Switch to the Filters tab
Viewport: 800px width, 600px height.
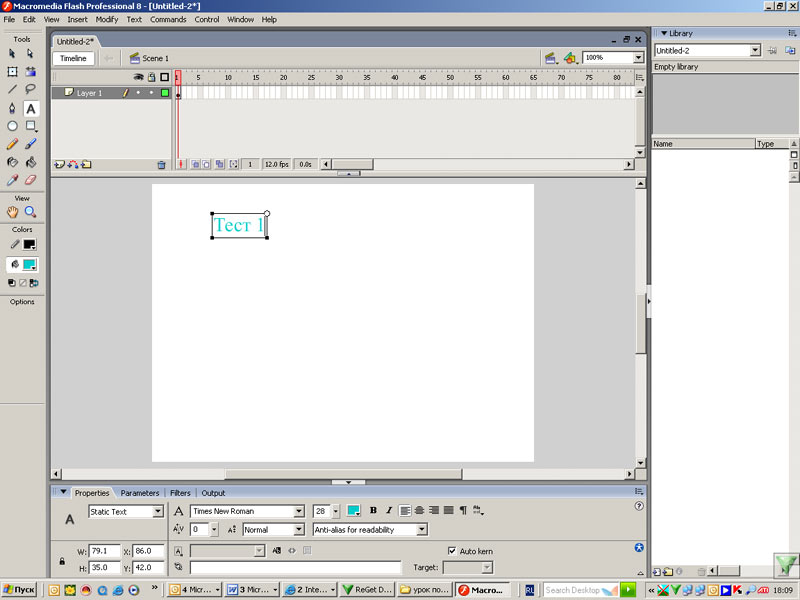point(180,493)
